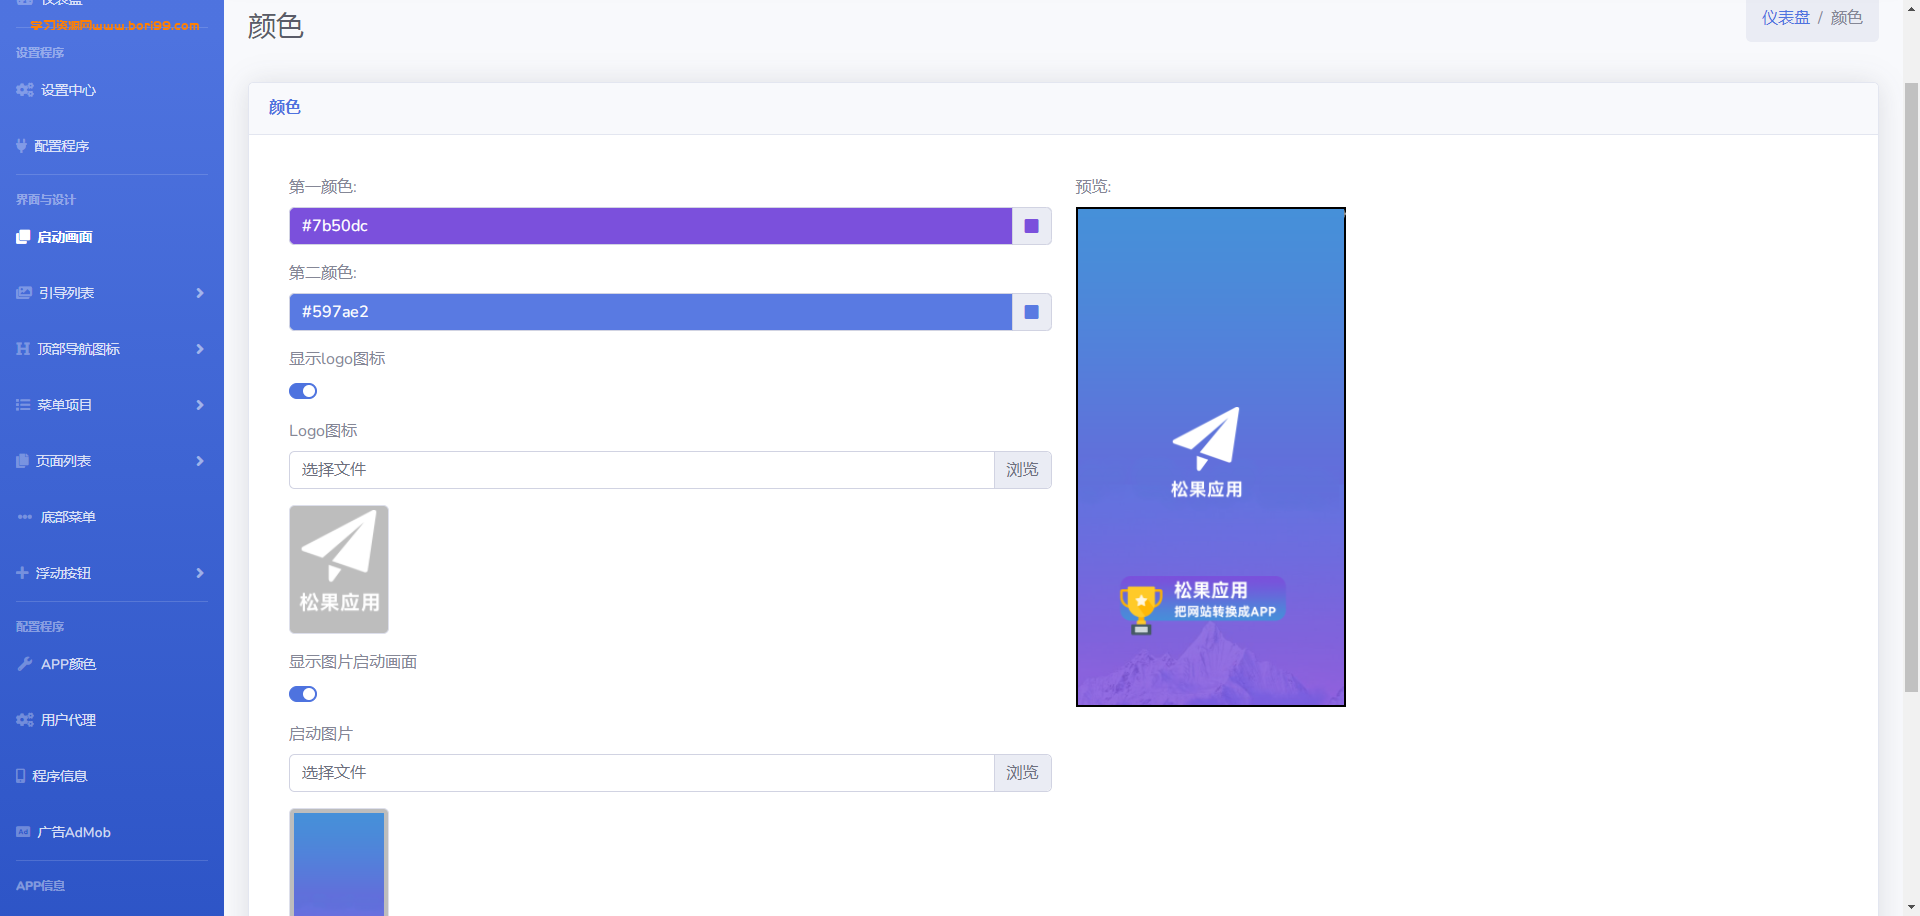The width and height of the screenshot is (1920, 916).
Task: Click 浏览 button for Logo图标 file
Action: point(1022,470)
